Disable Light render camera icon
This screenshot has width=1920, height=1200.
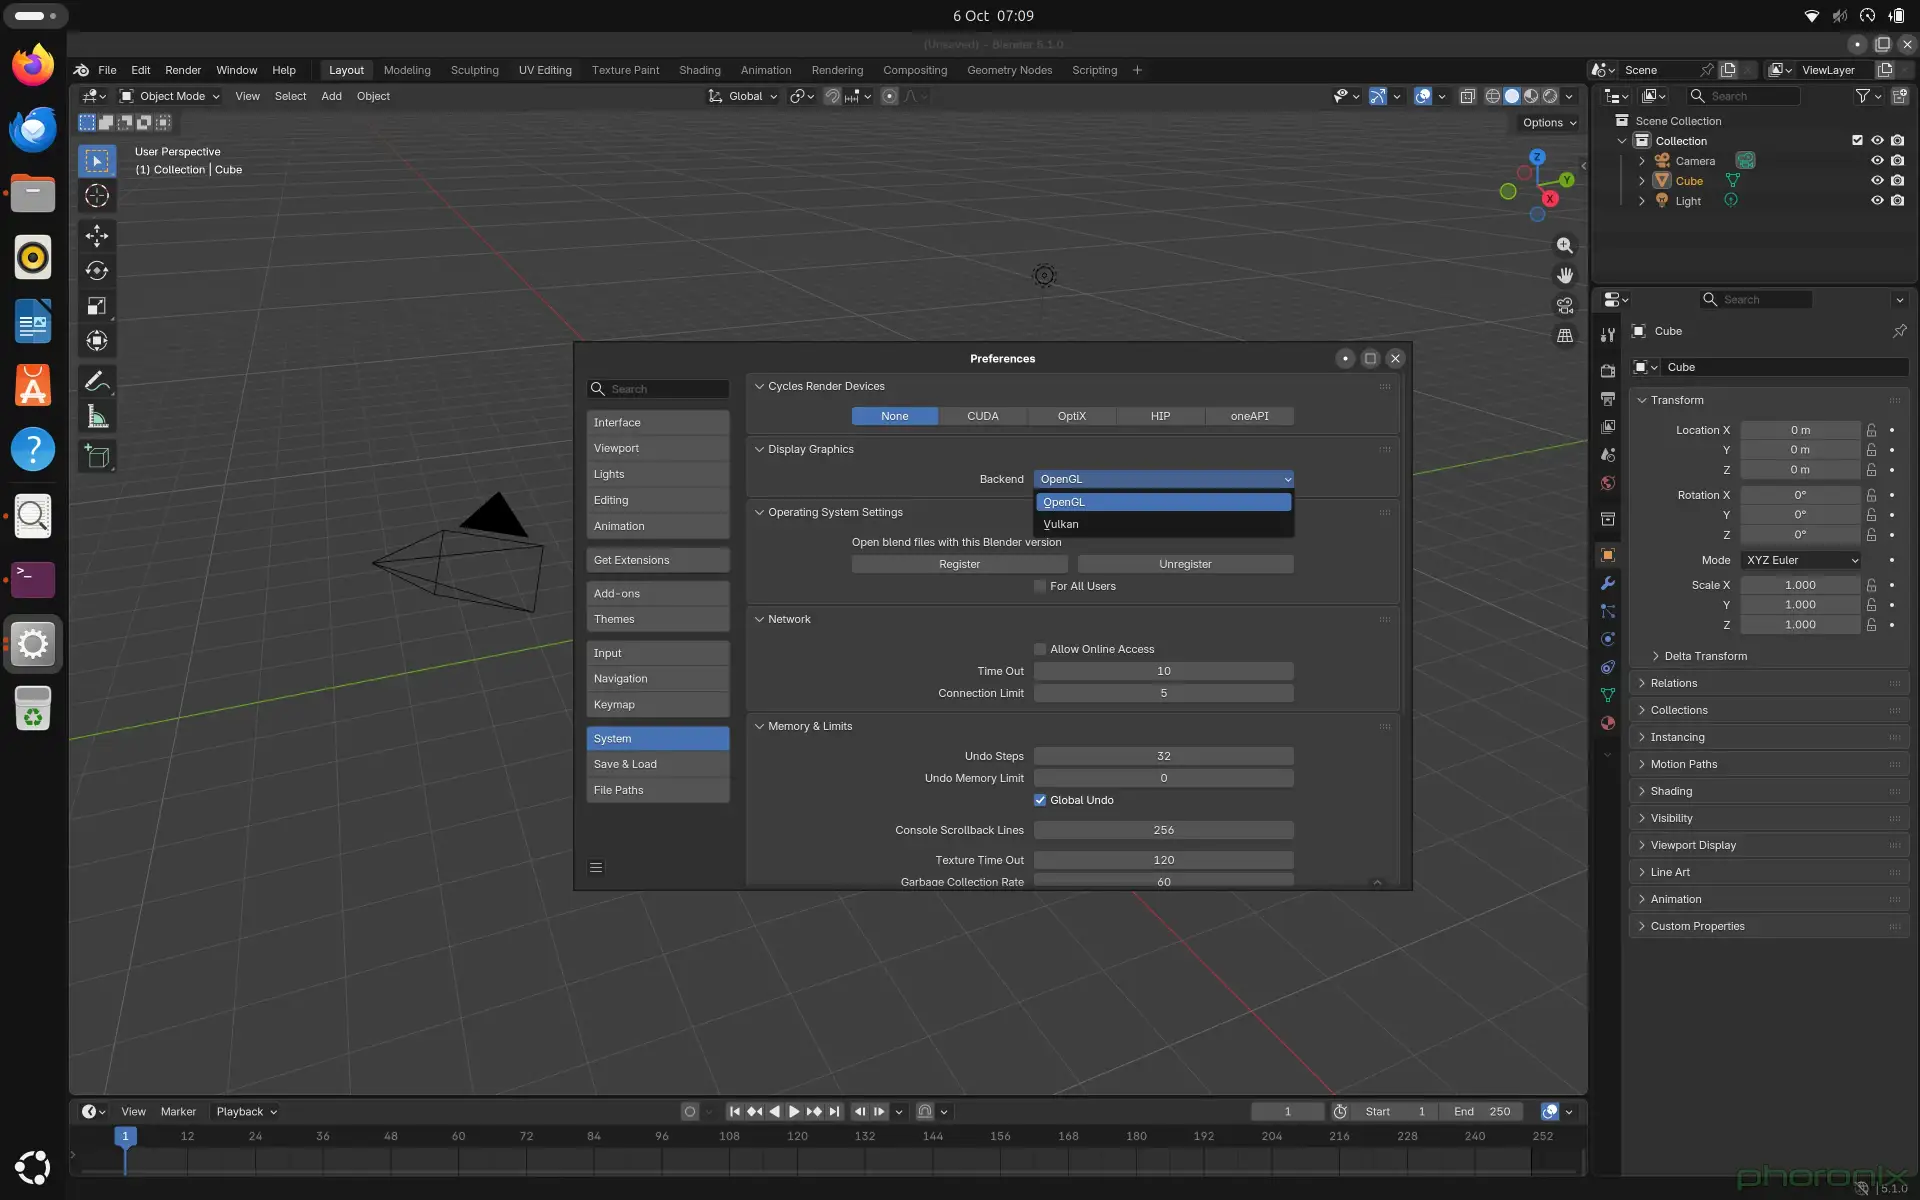[x=1897, y=201]
